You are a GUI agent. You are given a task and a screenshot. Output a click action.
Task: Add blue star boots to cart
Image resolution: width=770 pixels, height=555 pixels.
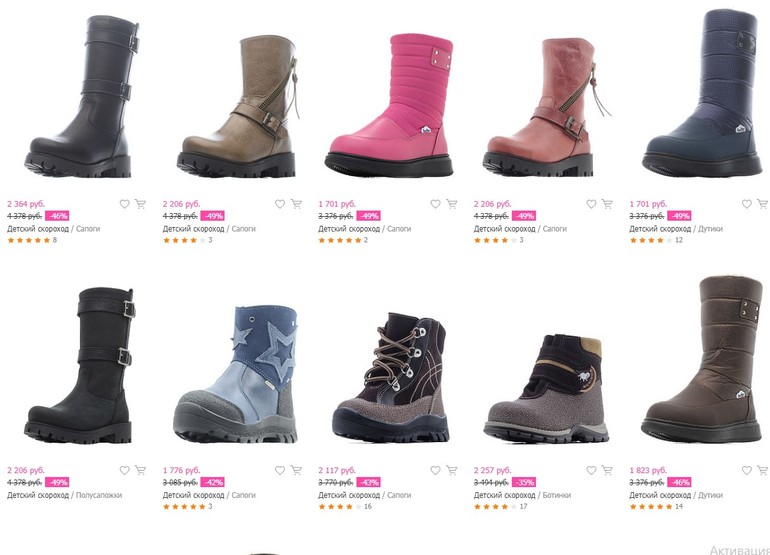click(x=296, y=470)
